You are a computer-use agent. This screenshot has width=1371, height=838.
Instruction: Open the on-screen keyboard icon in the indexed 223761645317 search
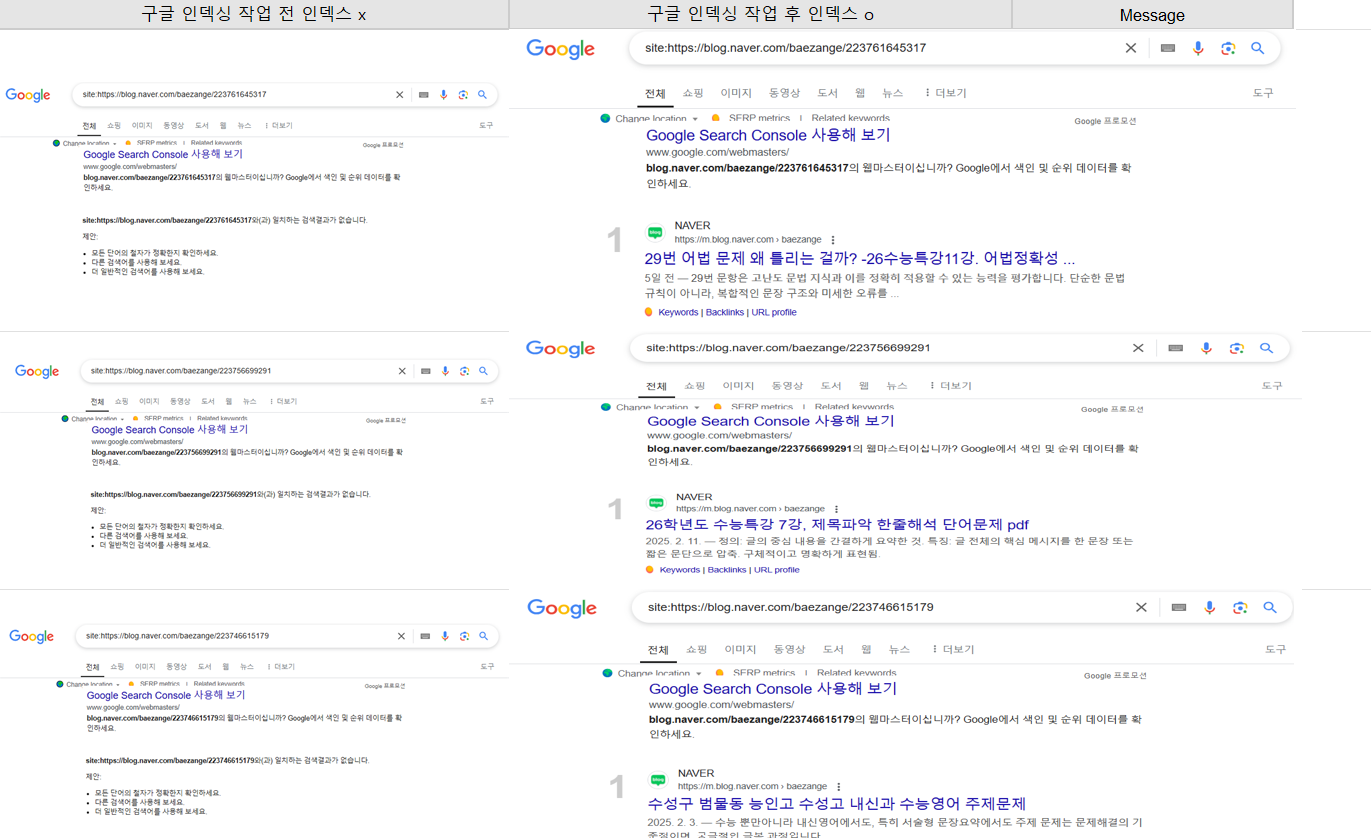1168,48
